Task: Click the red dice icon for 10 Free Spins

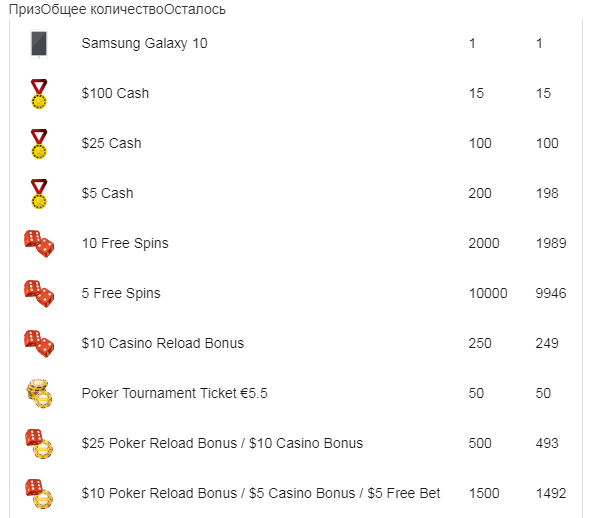Action: click(39, 244)
